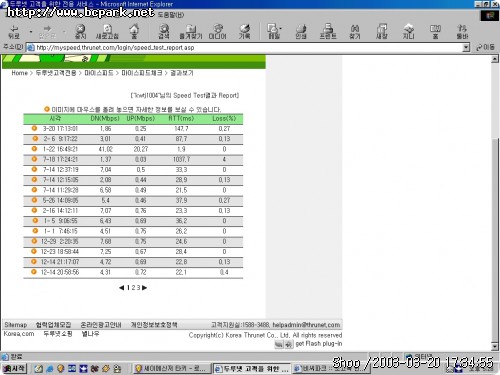Open the 두루넷쇼핑 footer link
Screen dimensions: 500x375
pyautogui.click(x=58, y=334)
